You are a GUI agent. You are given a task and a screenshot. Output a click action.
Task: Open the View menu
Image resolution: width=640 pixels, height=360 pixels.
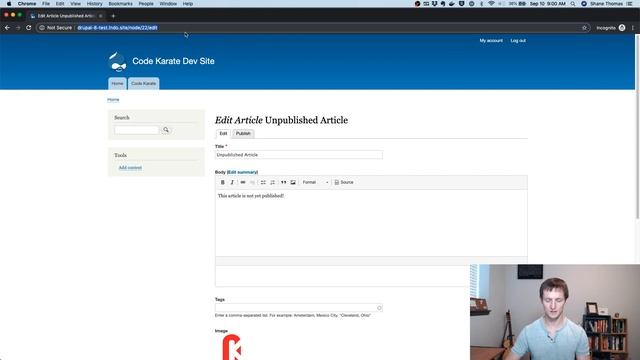point(75,4)
